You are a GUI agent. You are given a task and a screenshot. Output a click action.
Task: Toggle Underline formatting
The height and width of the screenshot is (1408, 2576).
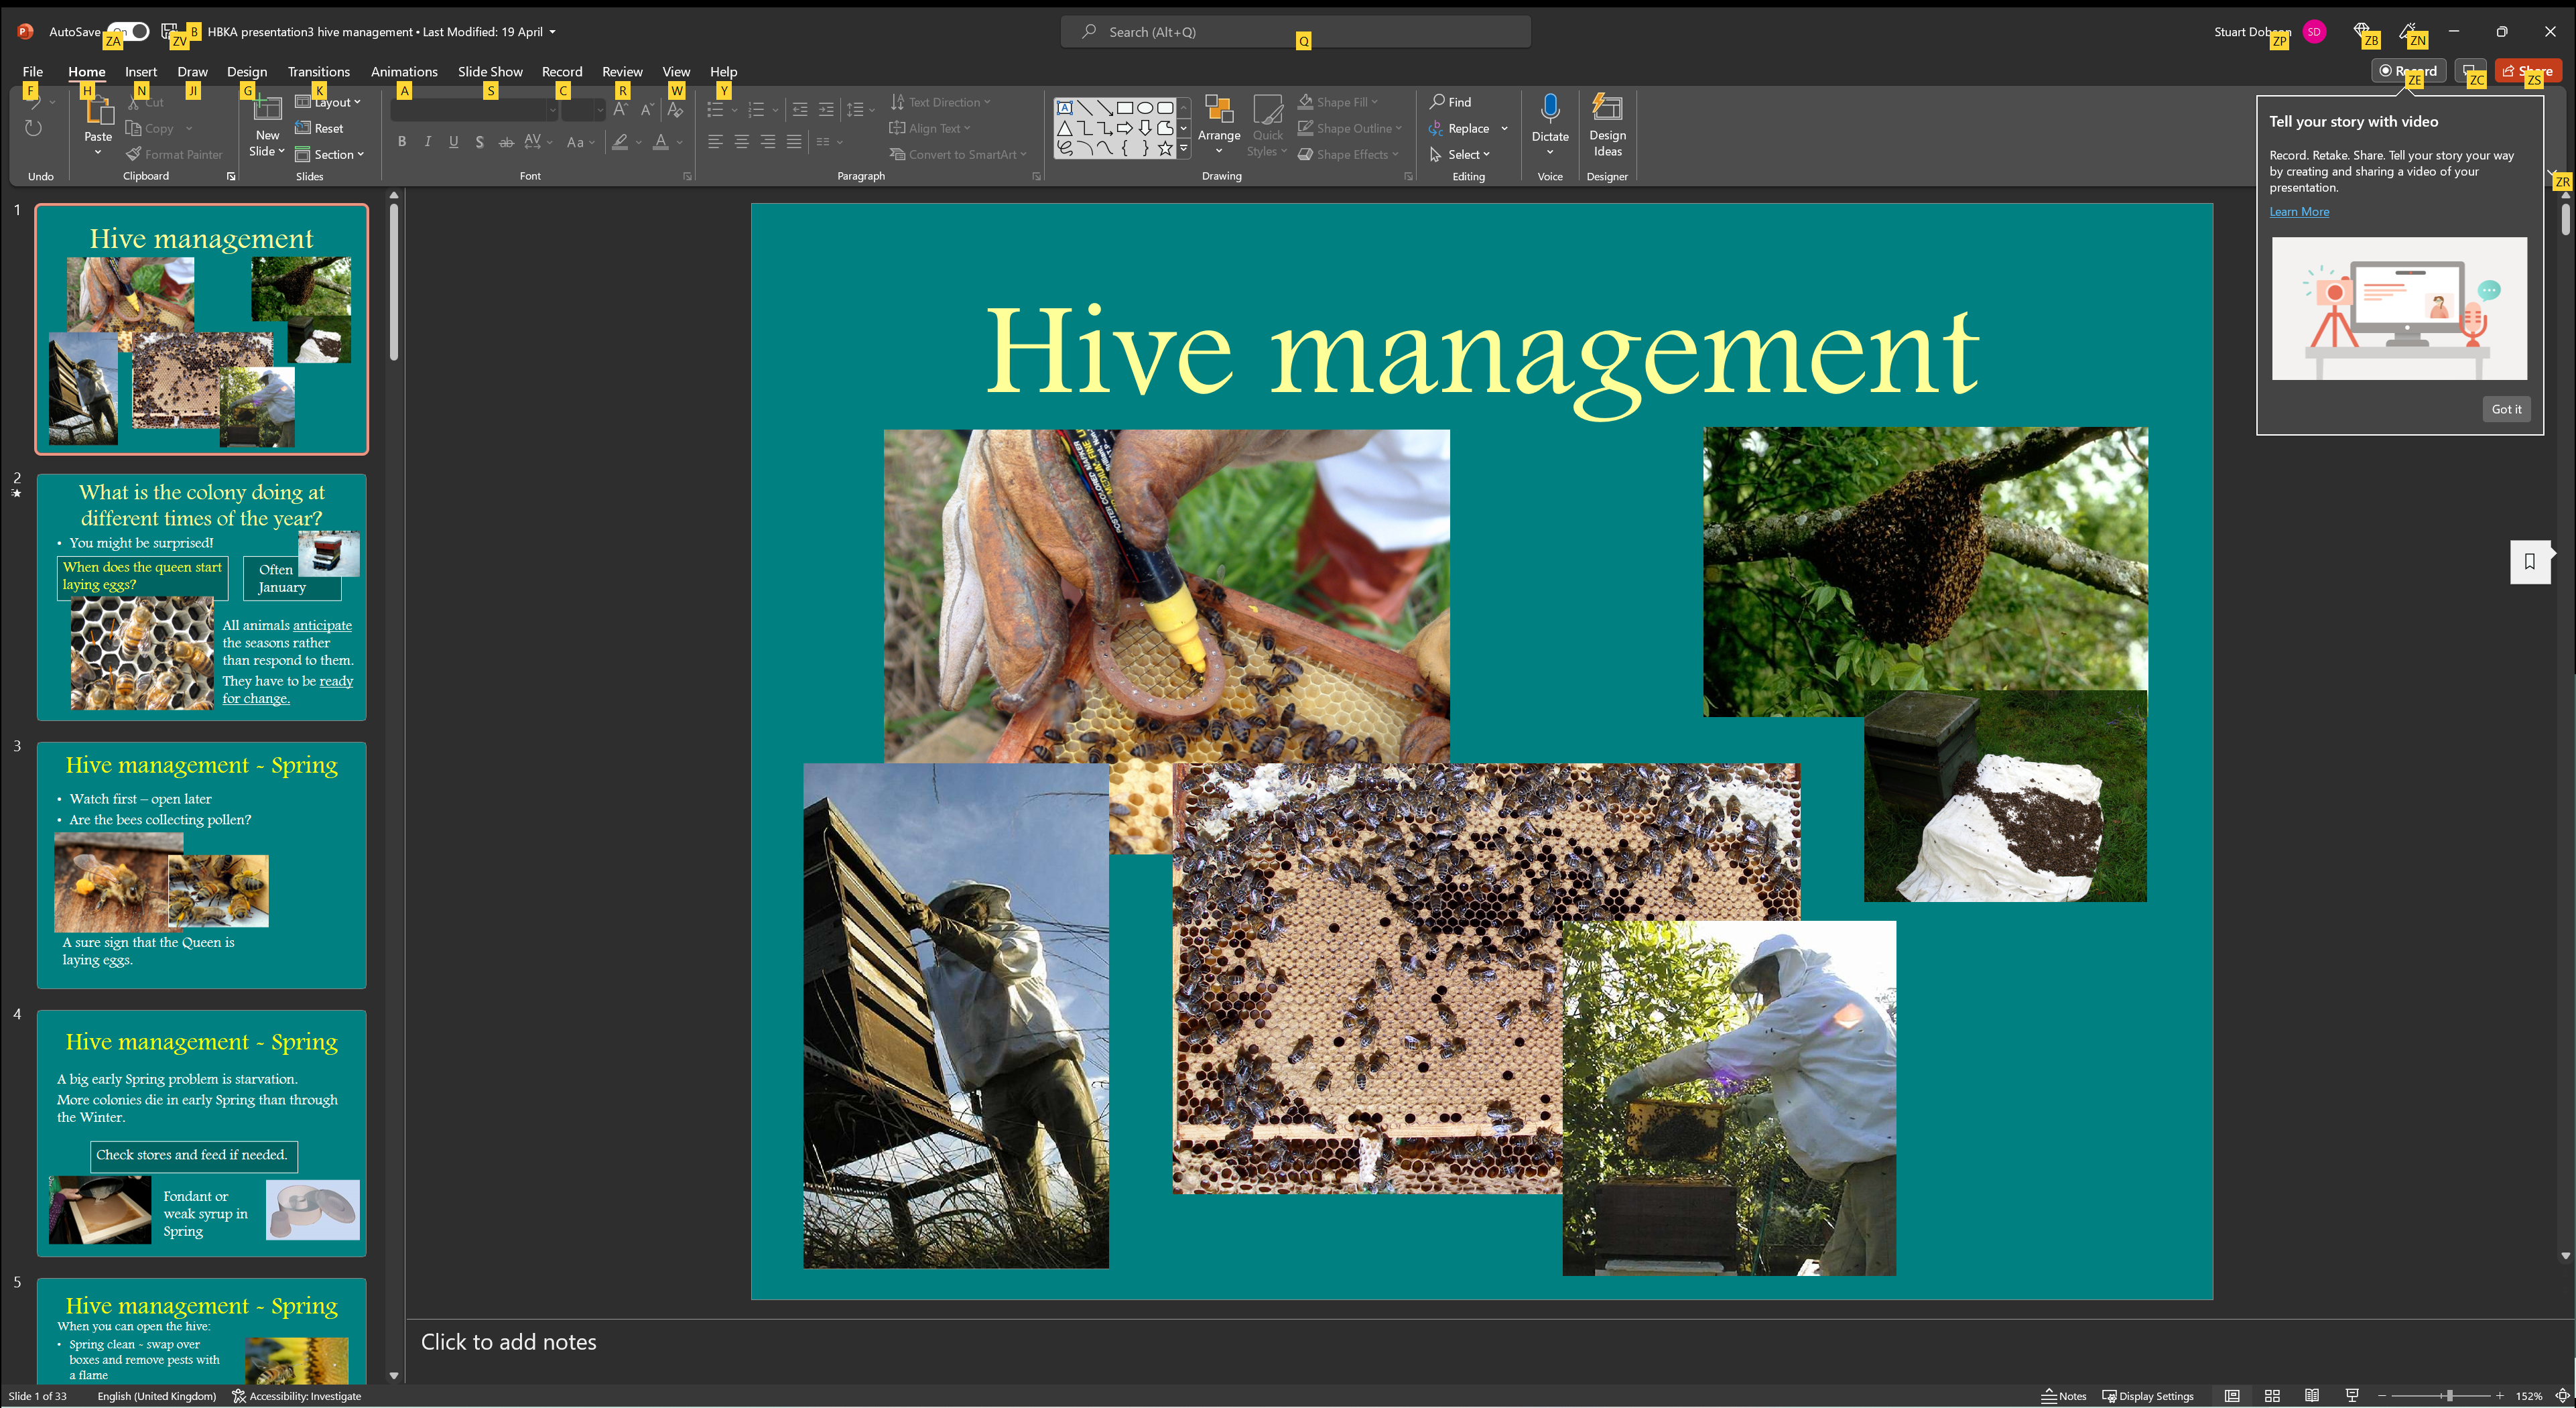point(454,142)
